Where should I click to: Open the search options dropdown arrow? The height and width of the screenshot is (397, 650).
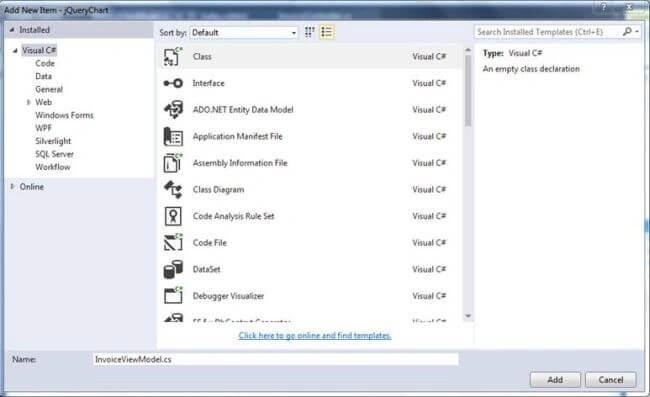click(x=637, y=31)
